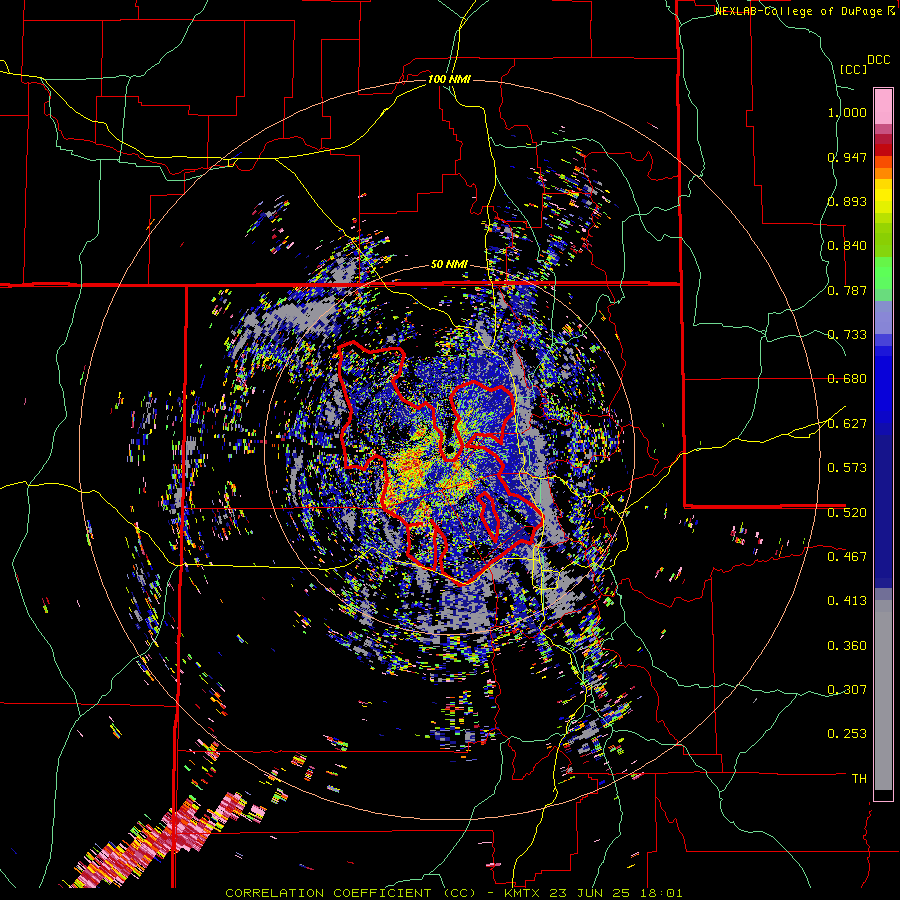Image resolution: width=900 pixels, height=900 pixels.
Task: Select the 0.360 scale value
Action: coord(847,646)
